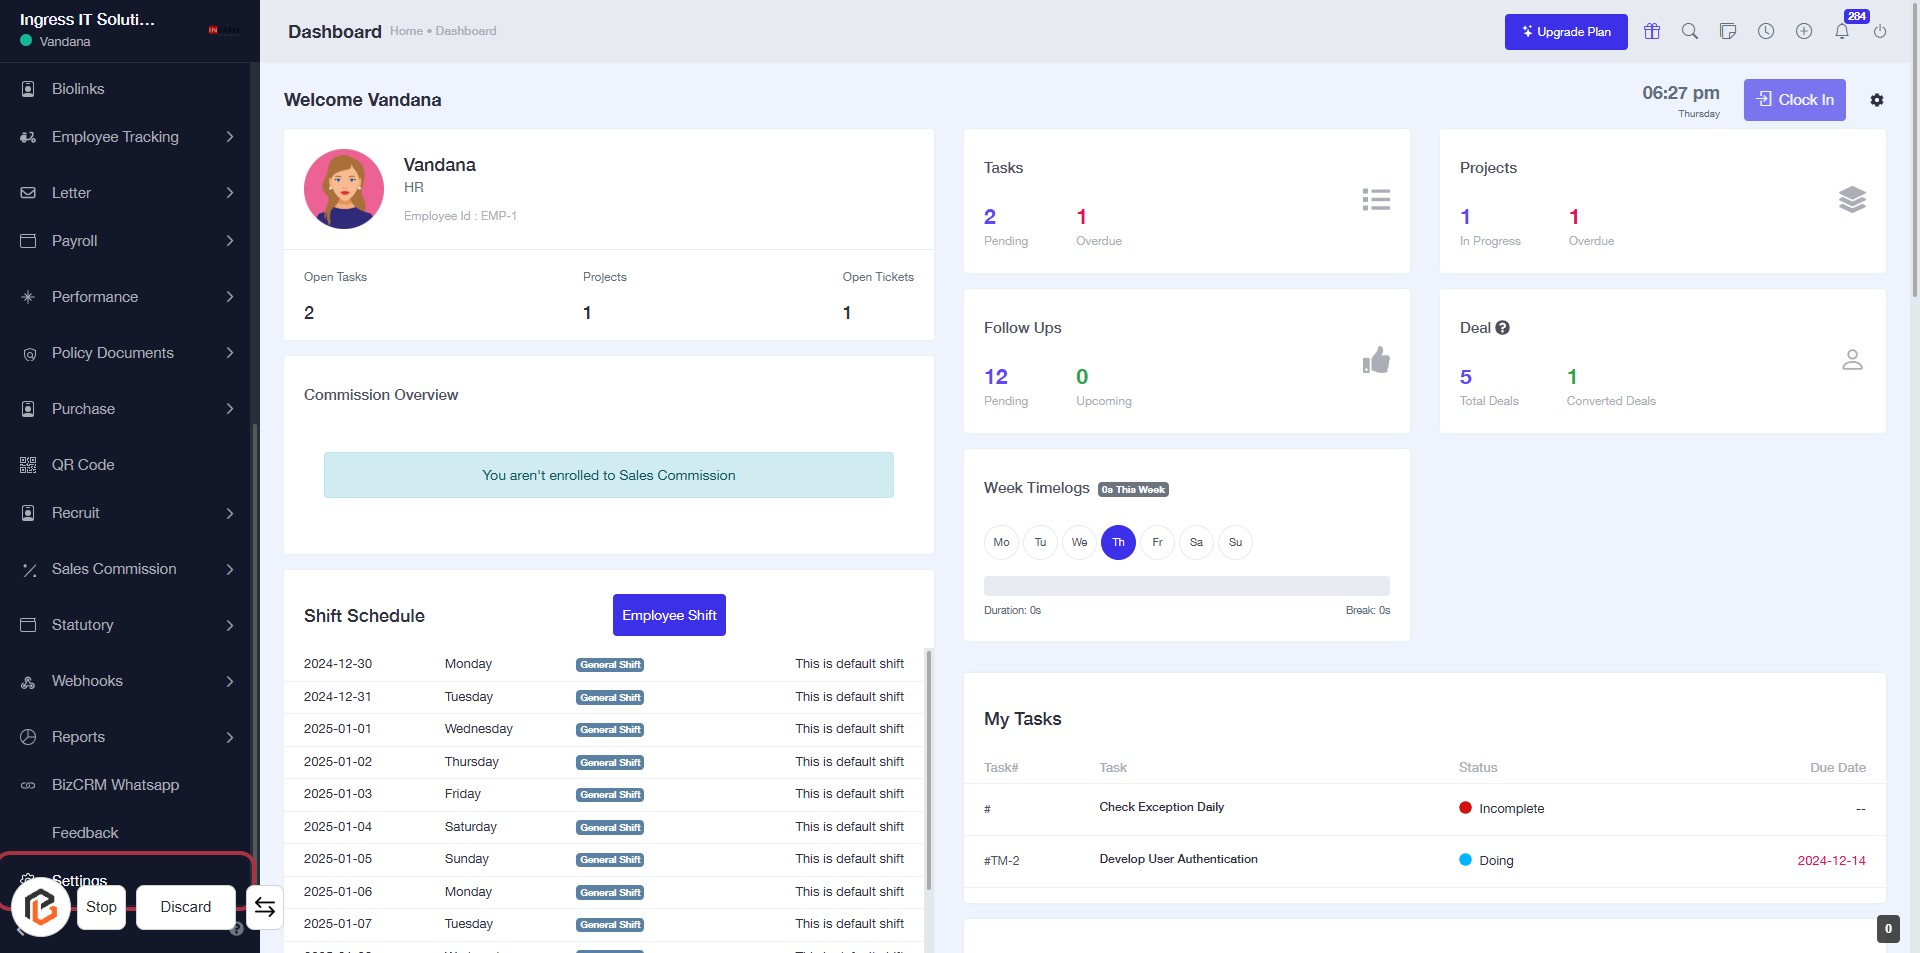Click the timer clock icon
Screen dimensions: 1920x953
point(1766,31)
